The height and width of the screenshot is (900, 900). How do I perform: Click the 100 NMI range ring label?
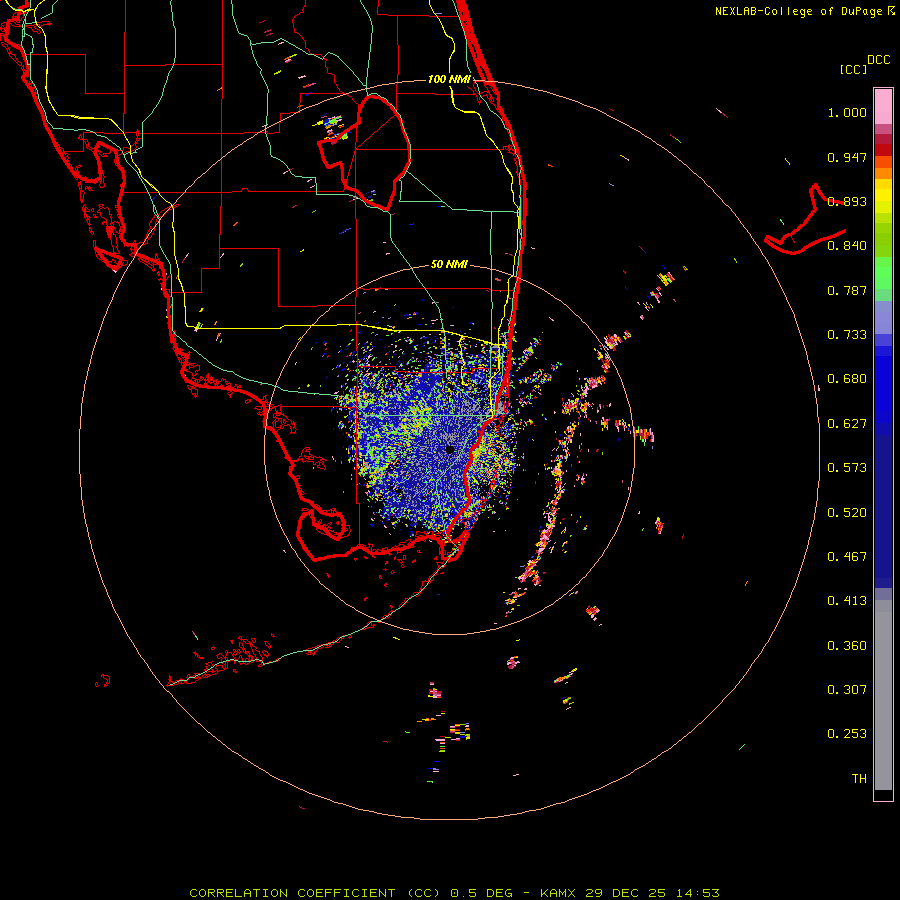coord(449,79)
